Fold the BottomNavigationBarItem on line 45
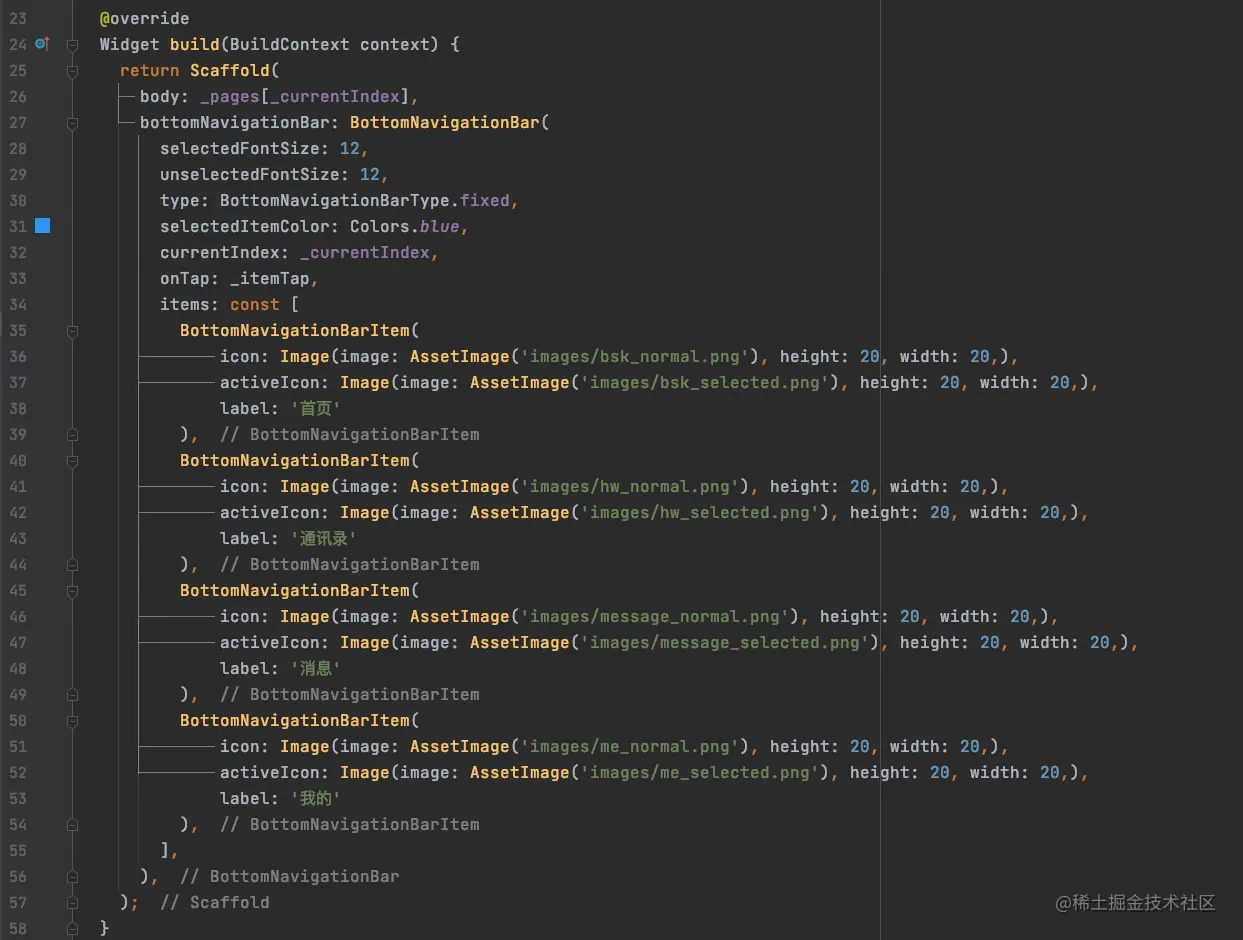This screenshot has height=940, width=1243. (x=72, y=591)
